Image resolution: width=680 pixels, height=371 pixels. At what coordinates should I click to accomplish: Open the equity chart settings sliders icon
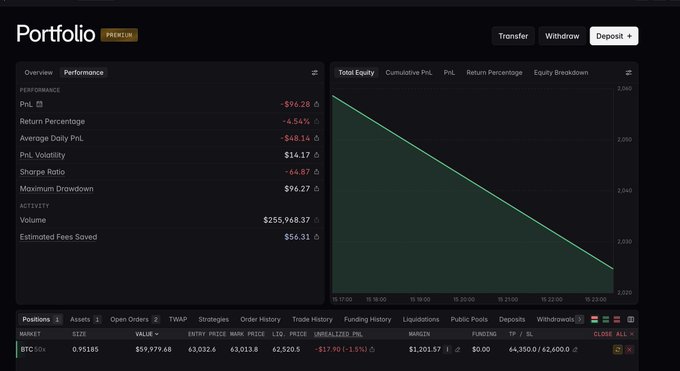628,72
